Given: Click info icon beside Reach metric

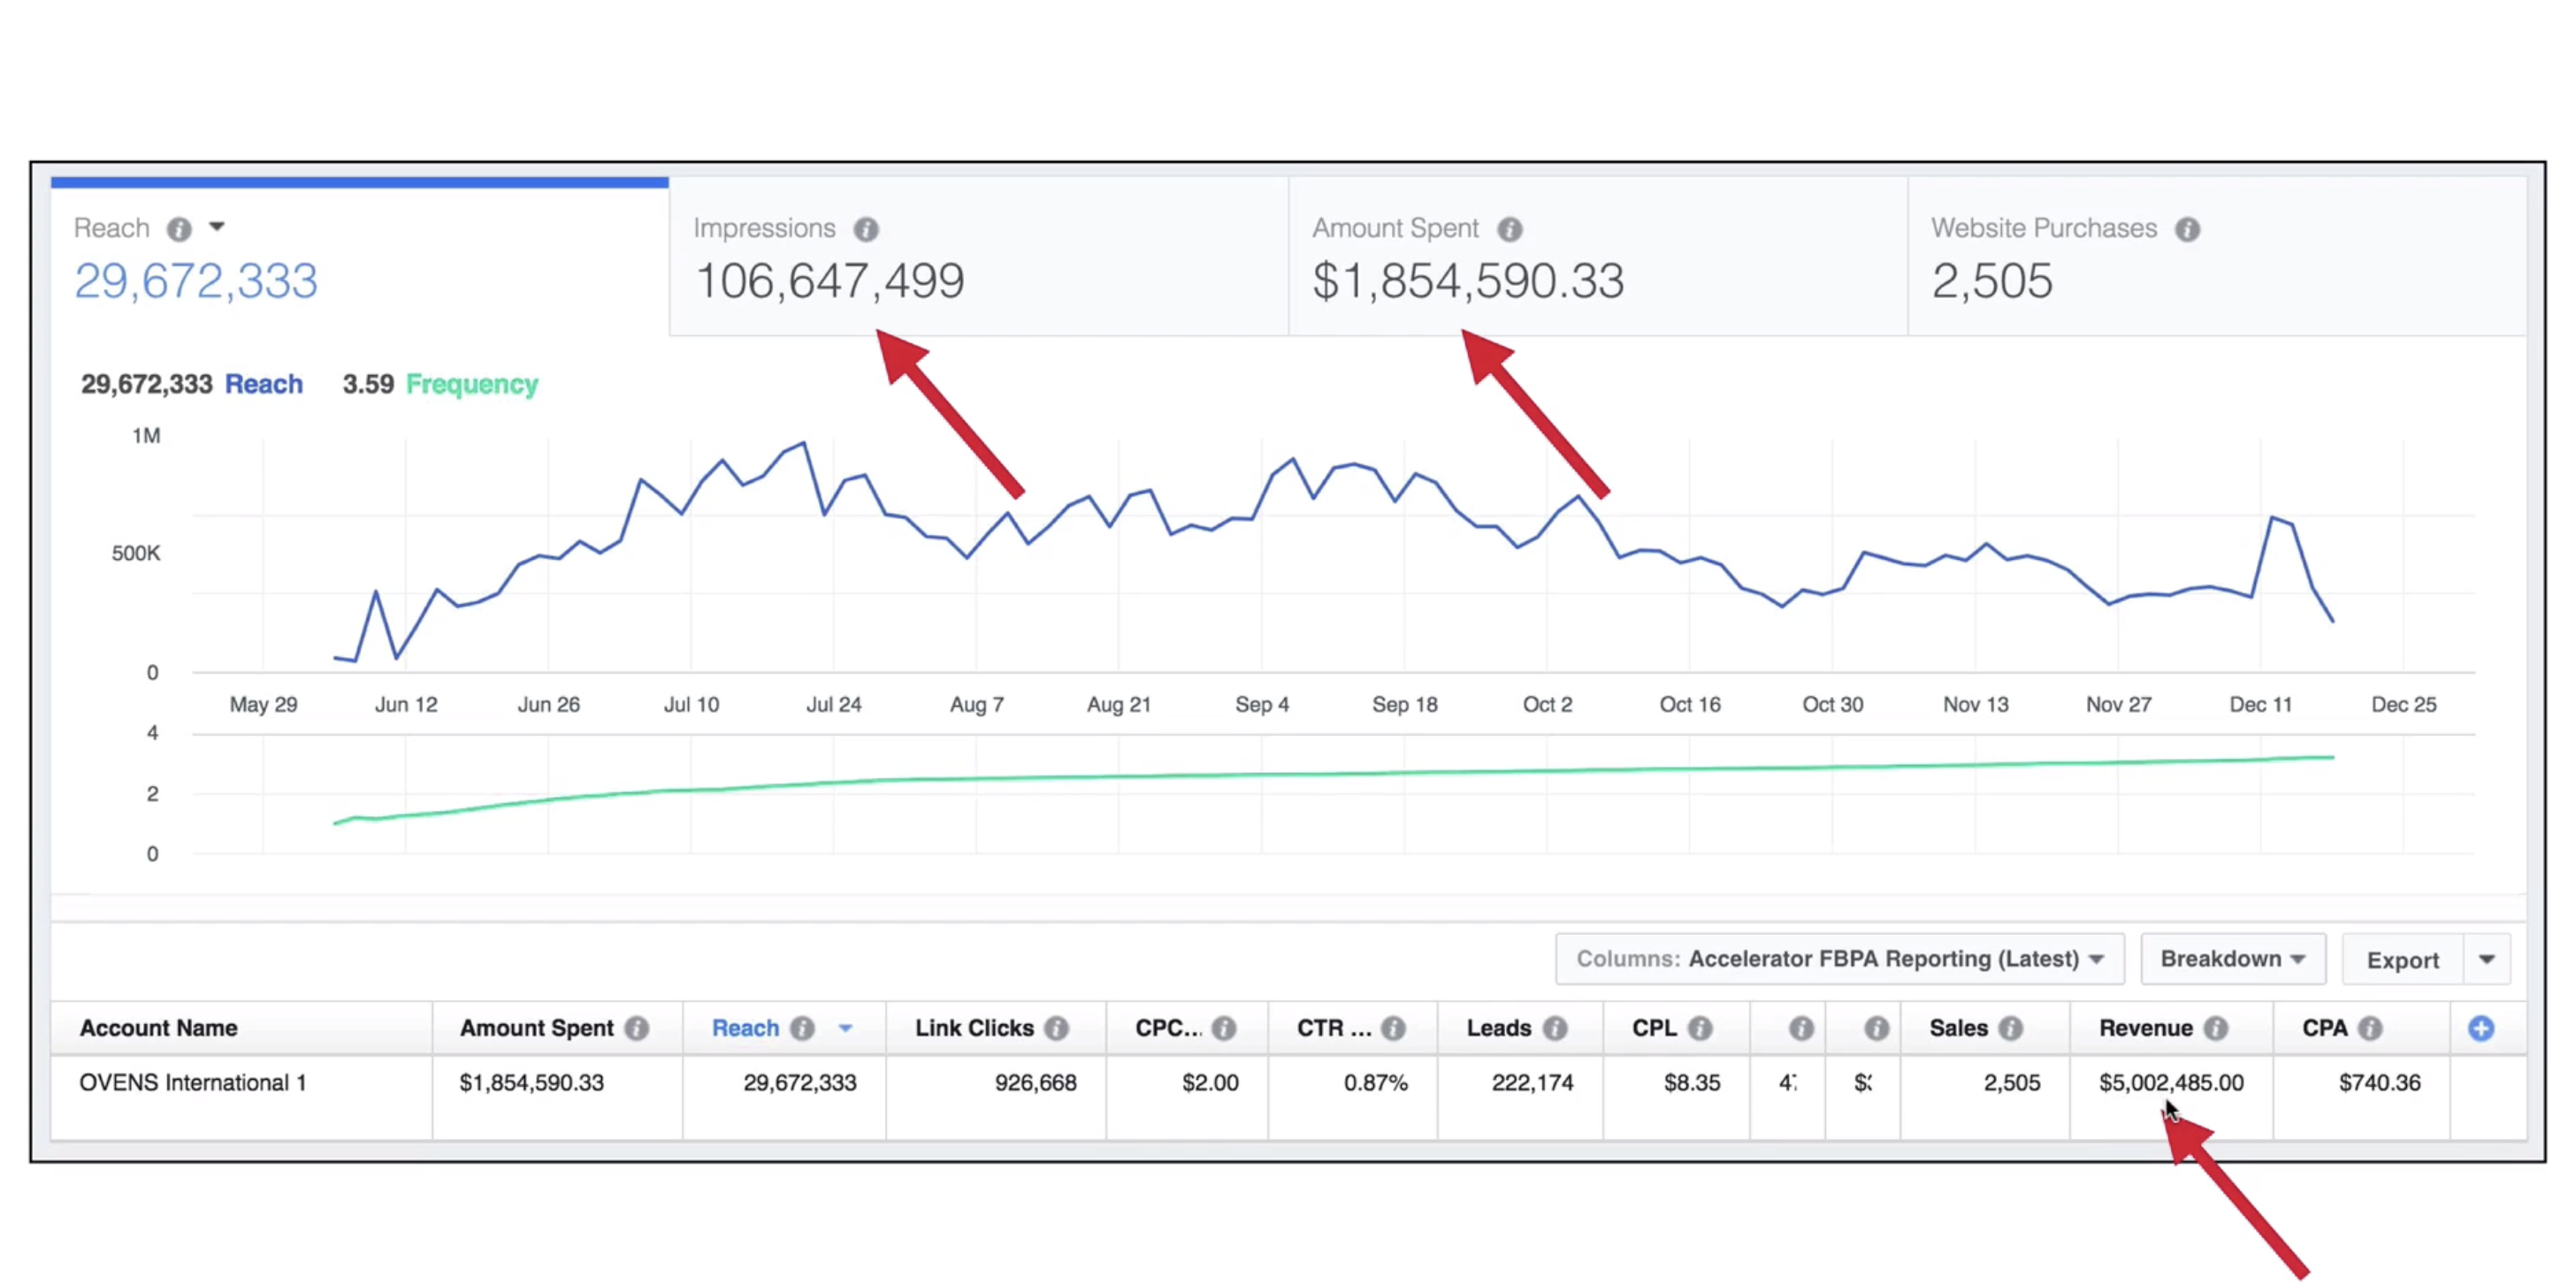Looking at the screenshot, I should pos(179,229).
